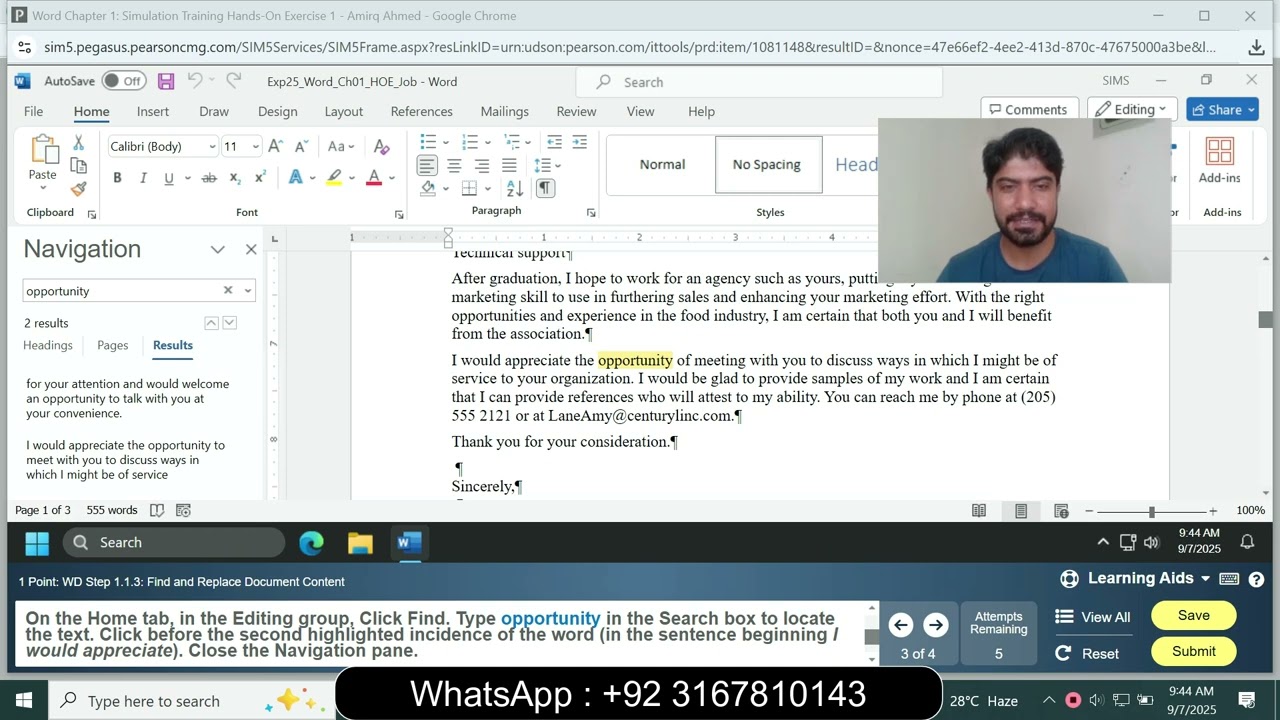Open the Insert ribbon tab
This screenshot has height=720, width=1280.
[153, 111]
